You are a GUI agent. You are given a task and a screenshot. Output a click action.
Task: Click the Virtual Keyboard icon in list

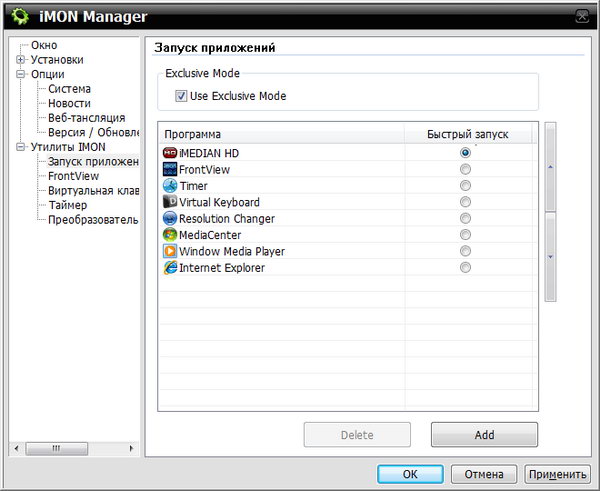coord(170,202)
